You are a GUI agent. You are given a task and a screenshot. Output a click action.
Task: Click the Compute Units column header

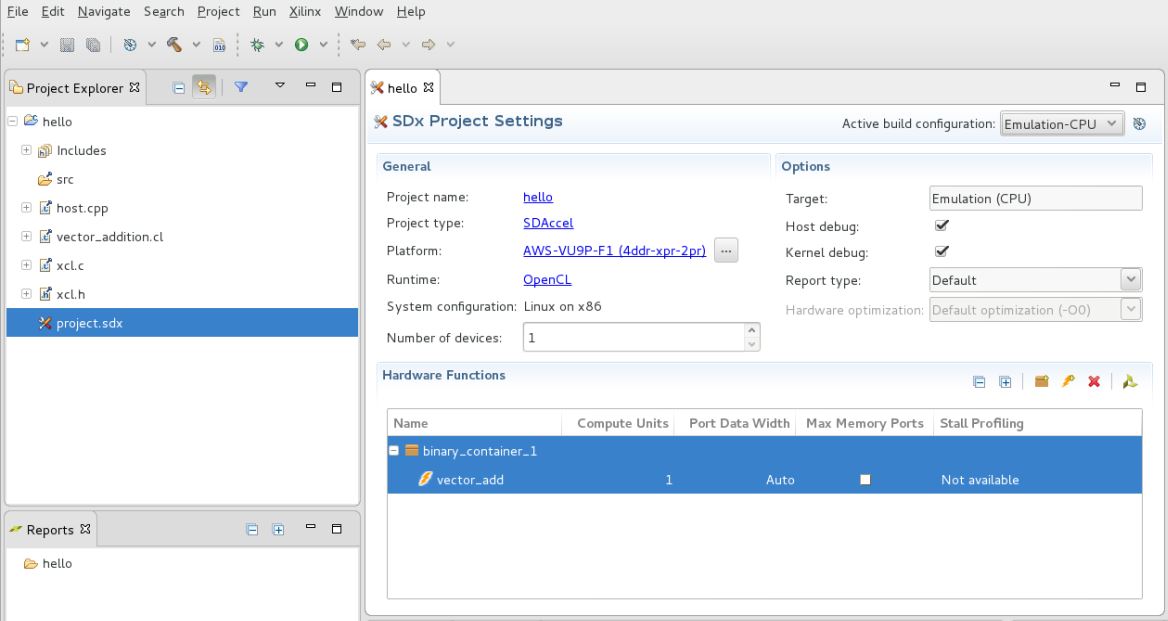(623, 423)
